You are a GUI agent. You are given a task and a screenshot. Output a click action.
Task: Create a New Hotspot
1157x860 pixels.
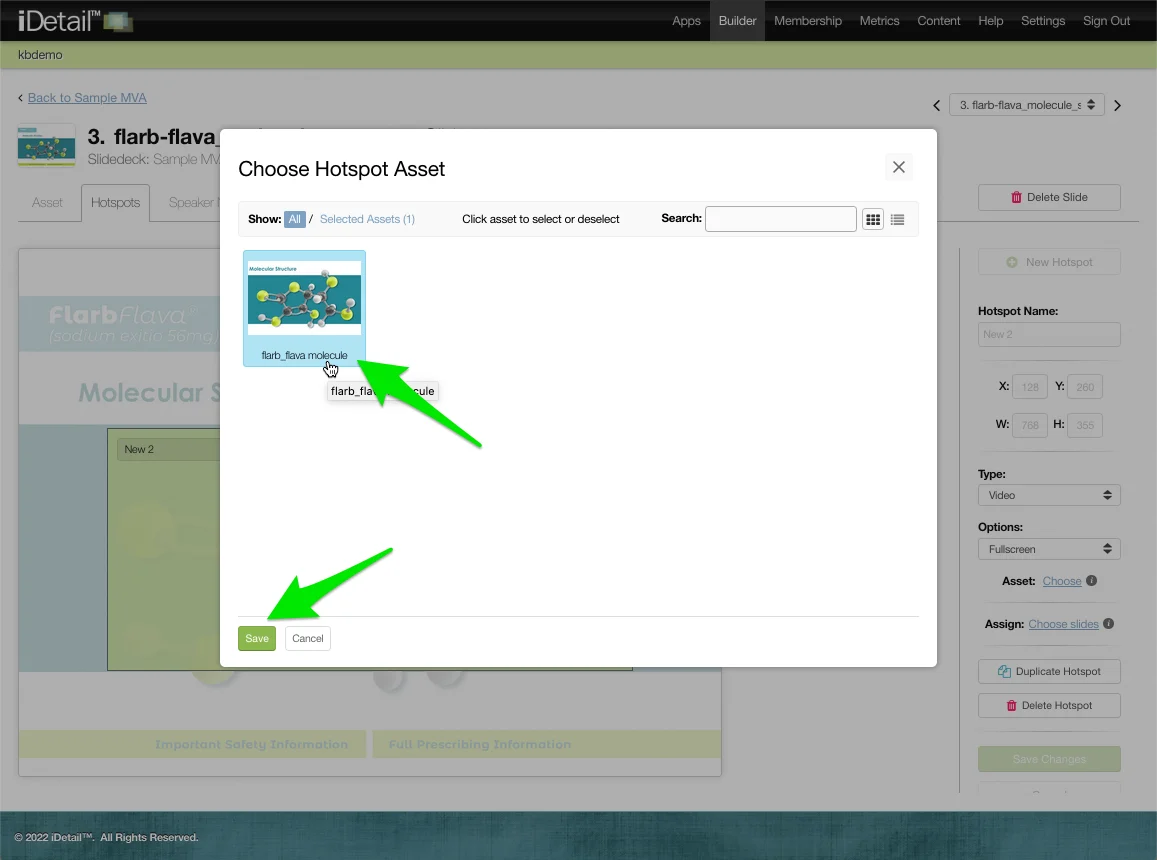click(x=1049, y=262)
